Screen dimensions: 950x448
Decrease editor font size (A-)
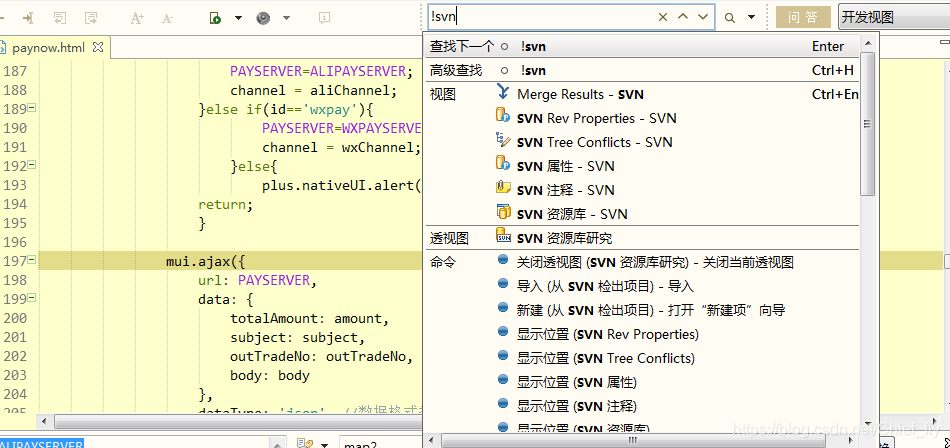point(168,18)
